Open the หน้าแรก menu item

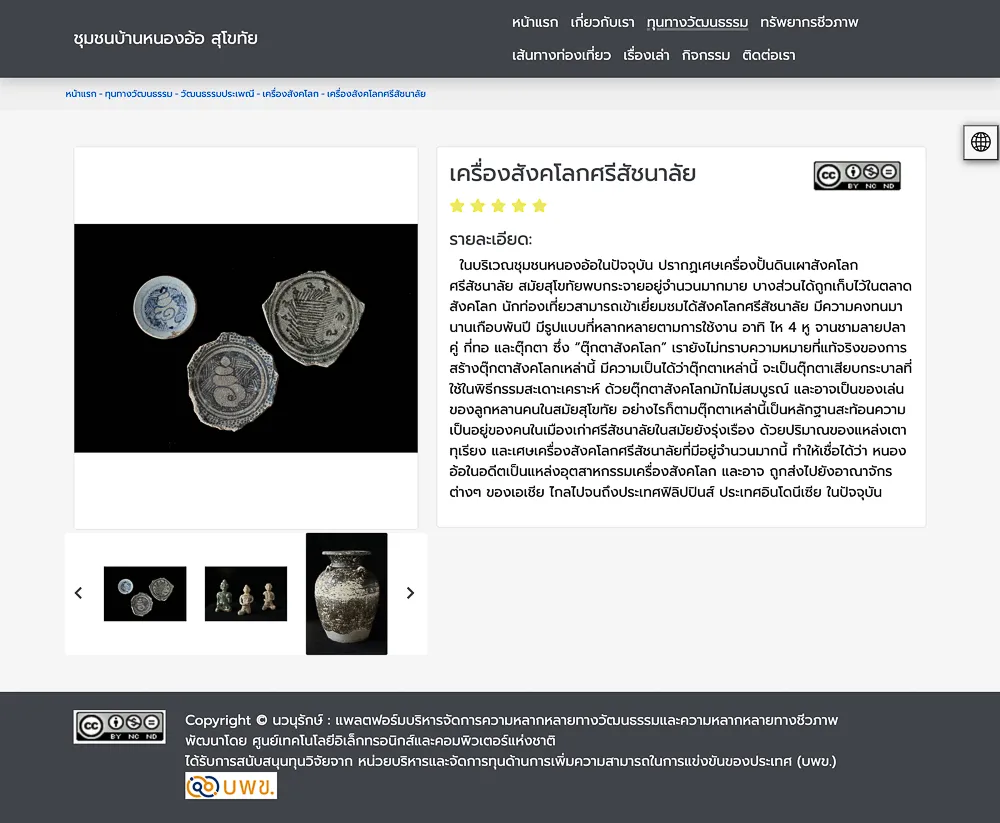click(x=534, y=22)
